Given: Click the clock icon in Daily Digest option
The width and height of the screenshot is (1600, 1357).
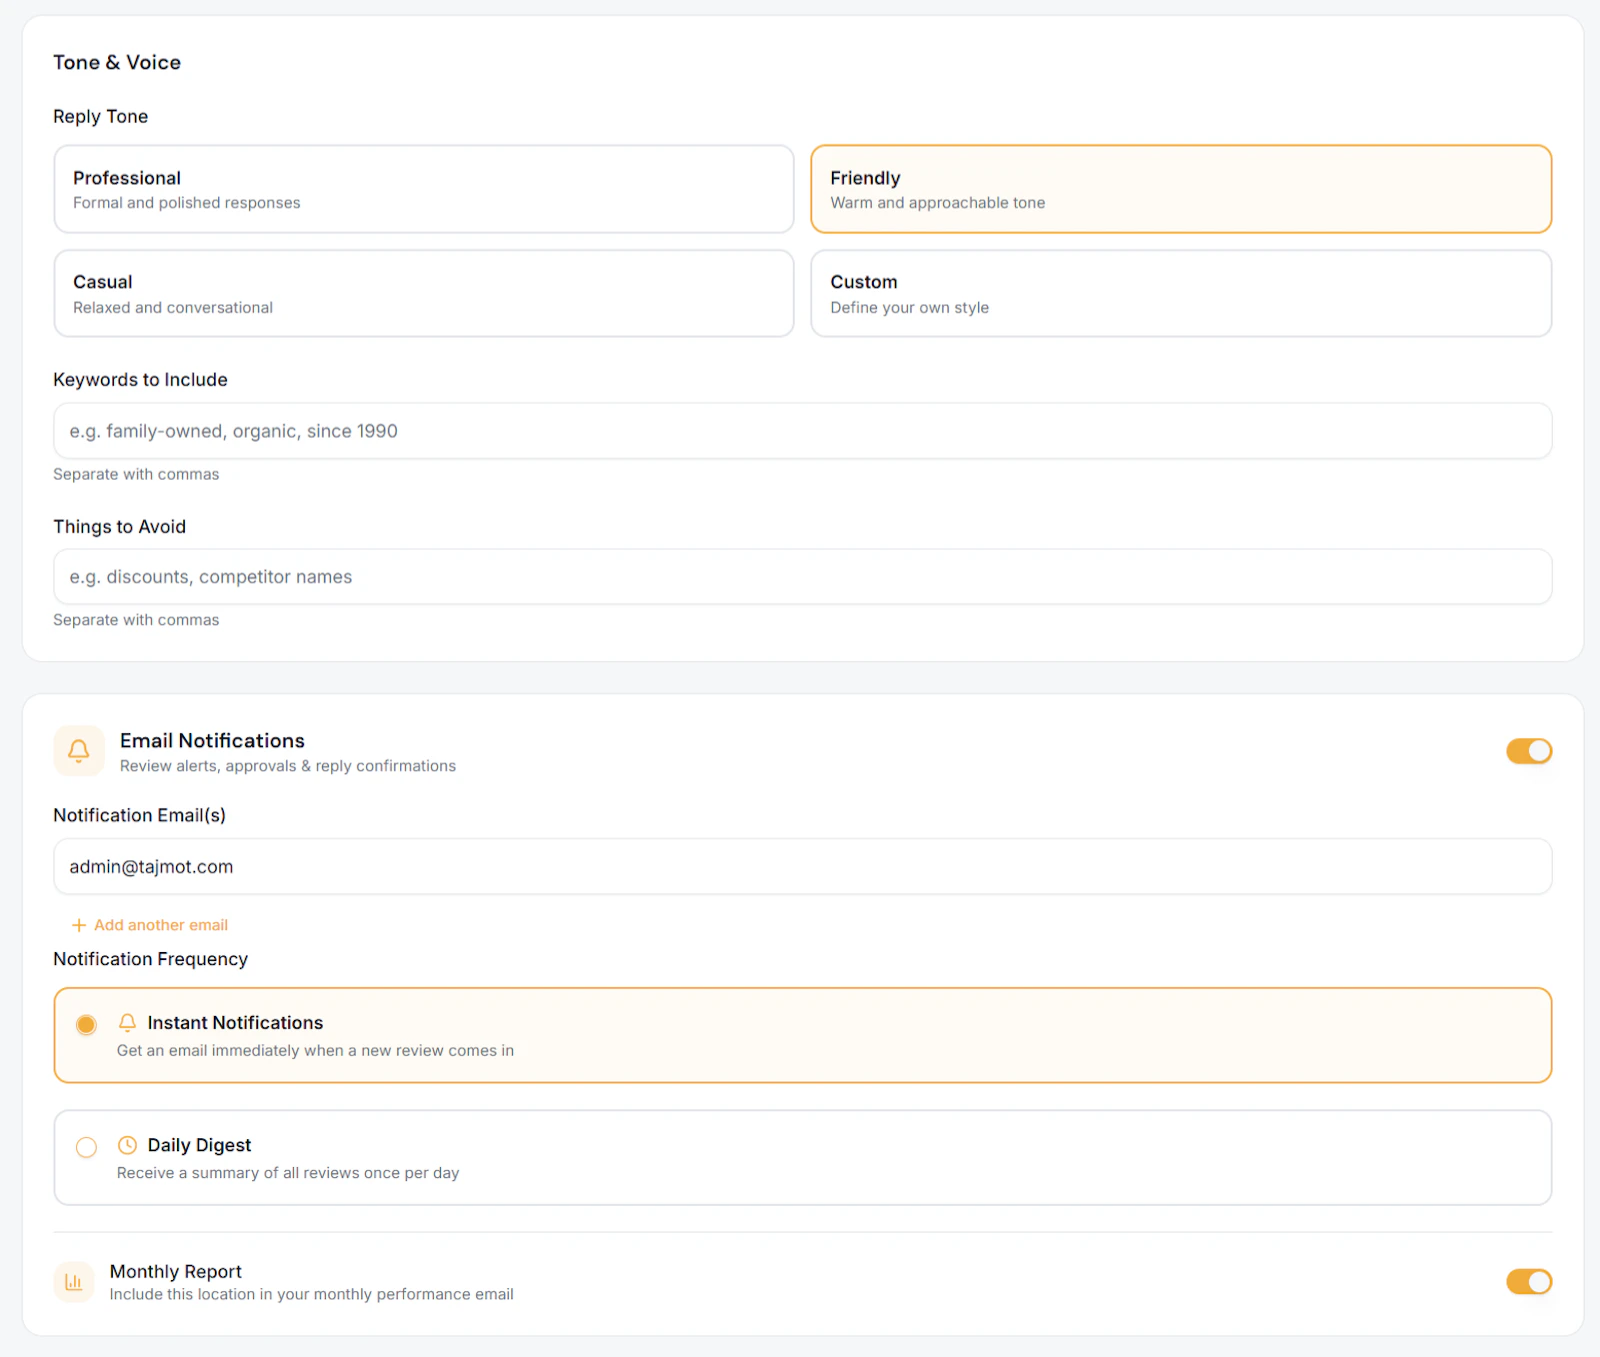Looking at the screenshot, I should pyautogui.click(x=126, y=1146).
